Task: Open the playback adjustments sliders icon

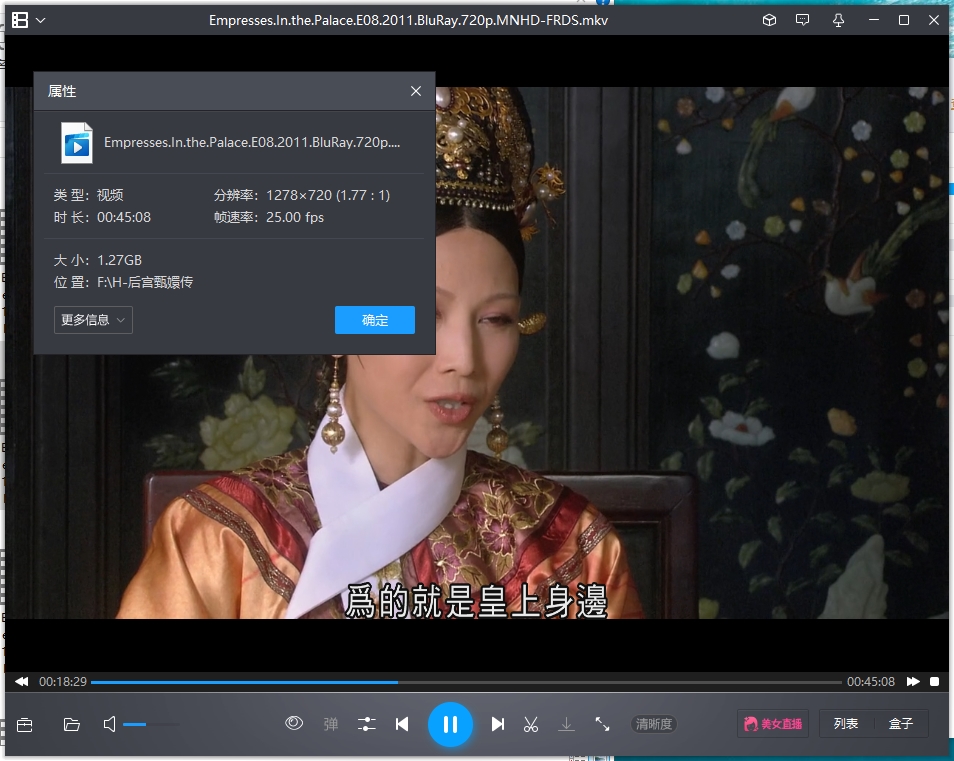Action: click(366, 724)
